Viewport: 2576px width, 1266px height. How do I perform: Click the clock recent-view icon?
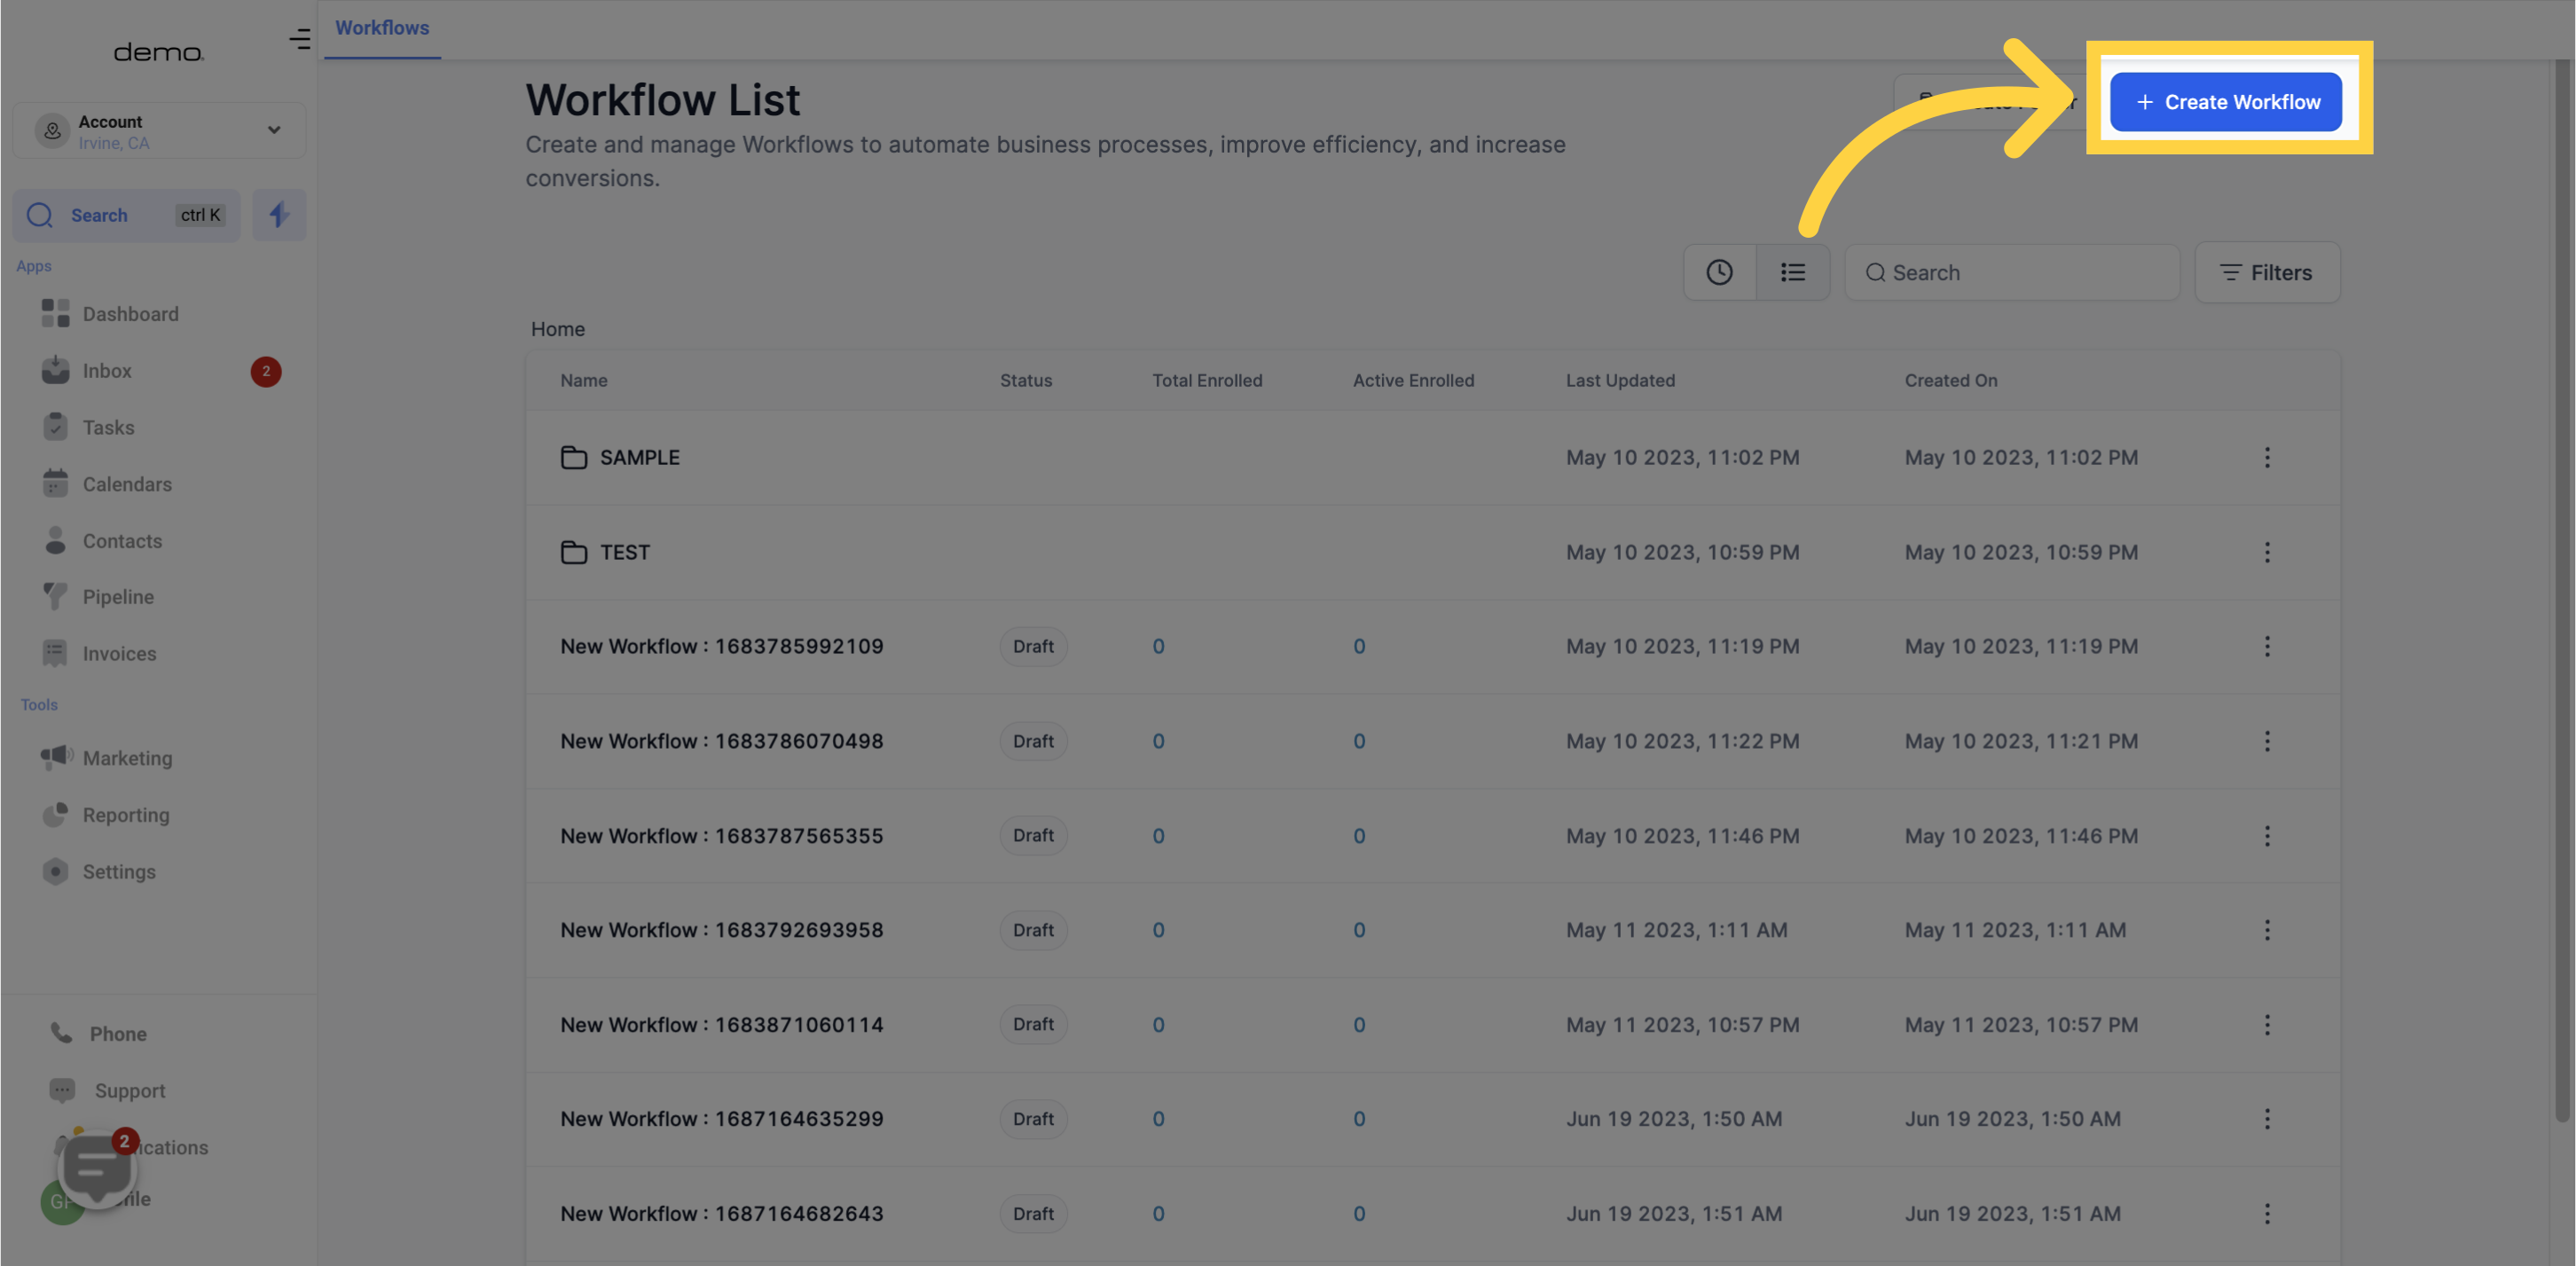coord(1719,272)
